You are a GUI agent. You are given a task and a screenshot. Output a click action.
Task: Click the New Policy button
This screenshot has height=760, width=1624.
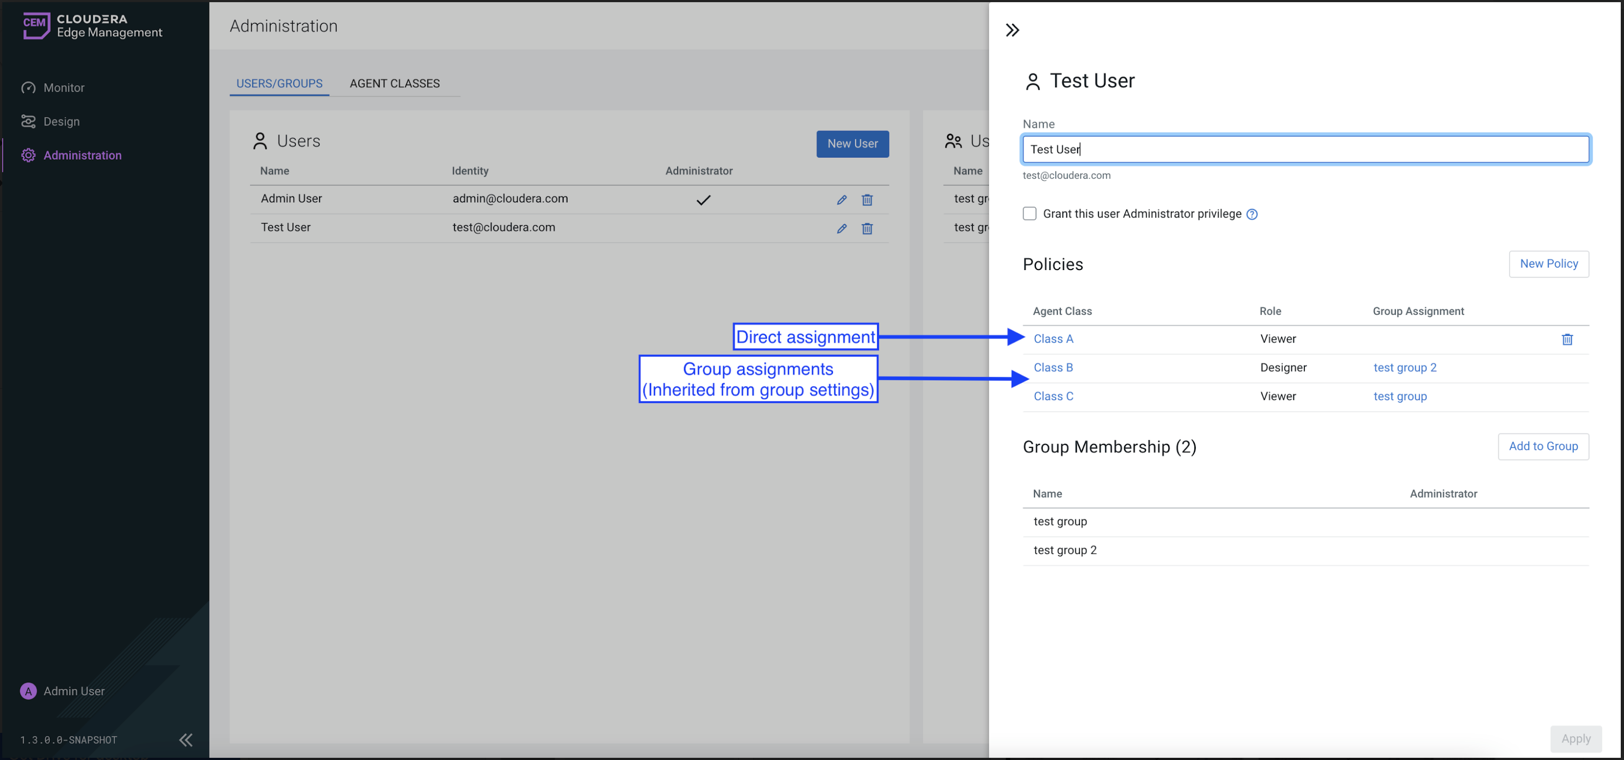pyautogui.click(x=1548, y=264)
